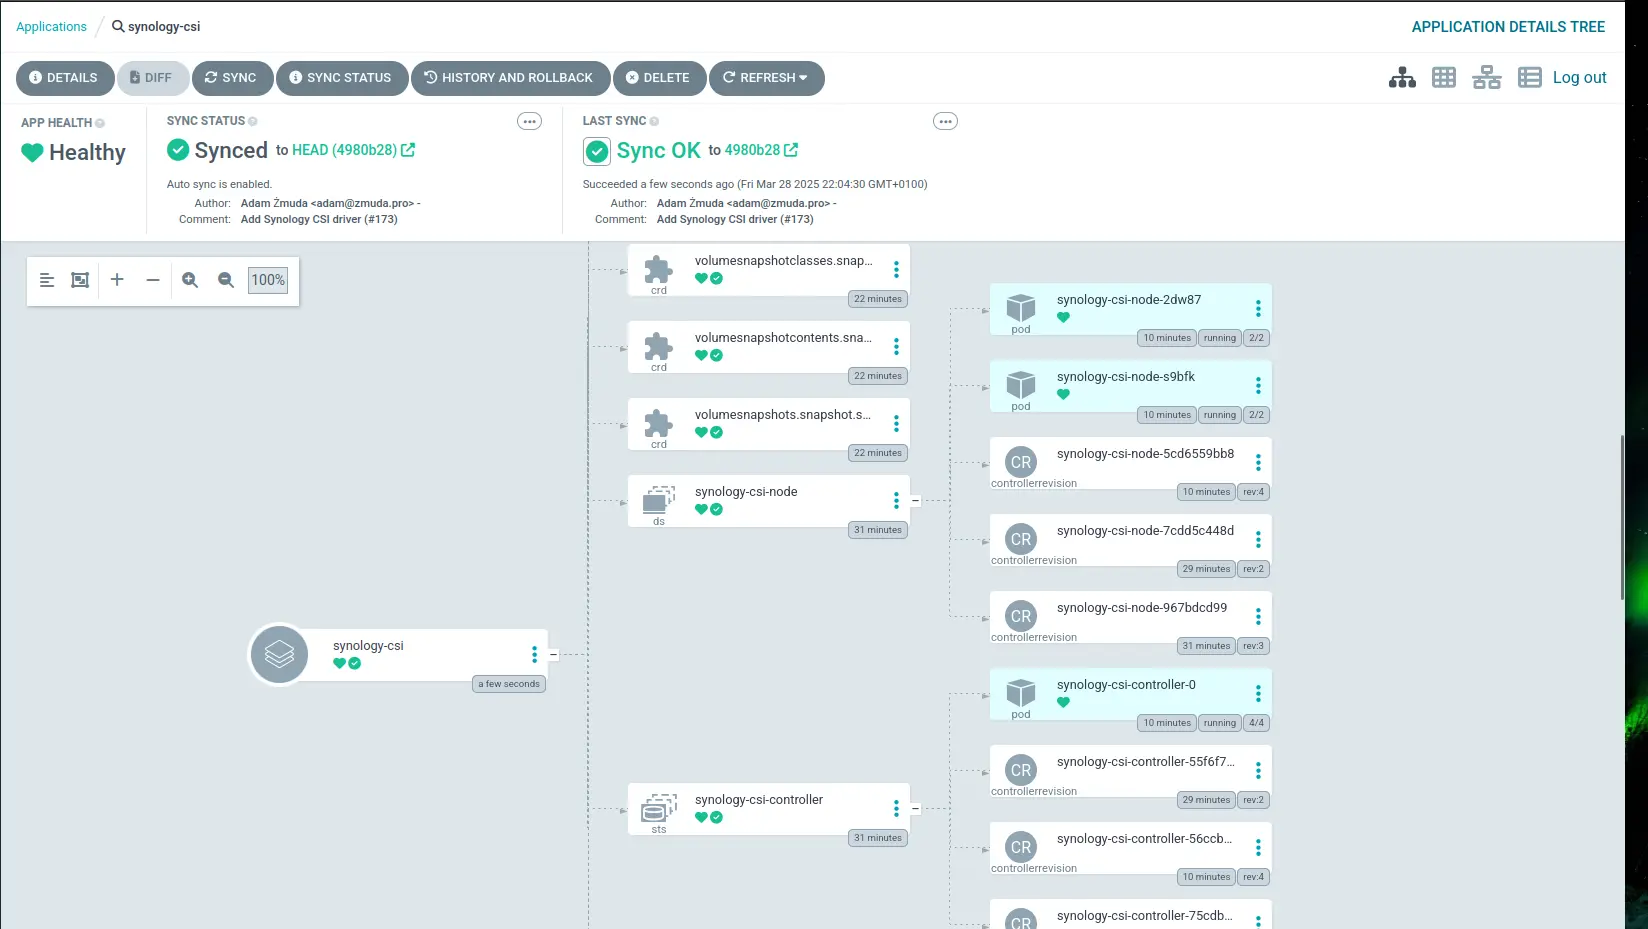Switch to pods grid view icon

pos(1444,78)
